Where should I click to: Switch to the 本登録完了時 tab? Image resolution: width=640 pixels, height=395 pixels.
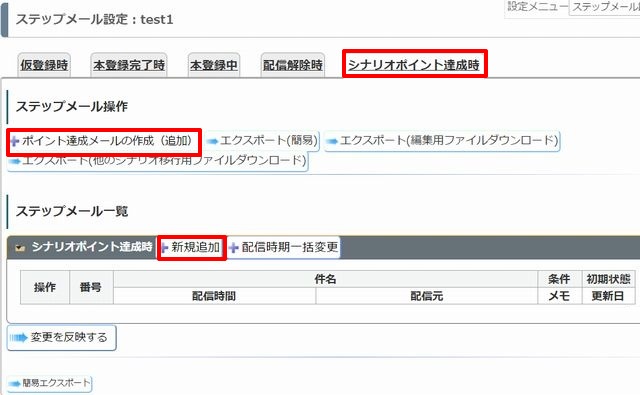pyautogui.click(x=129, y=65)
